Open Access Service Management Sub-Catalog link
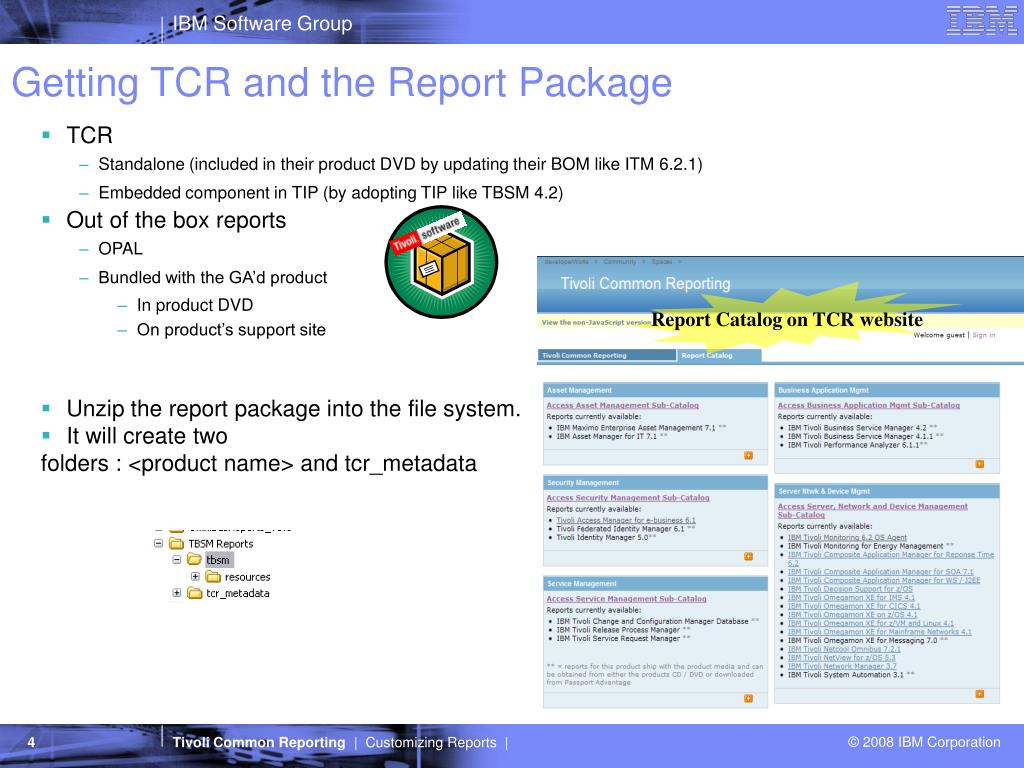1024x768 pixels. pos(626,599)
